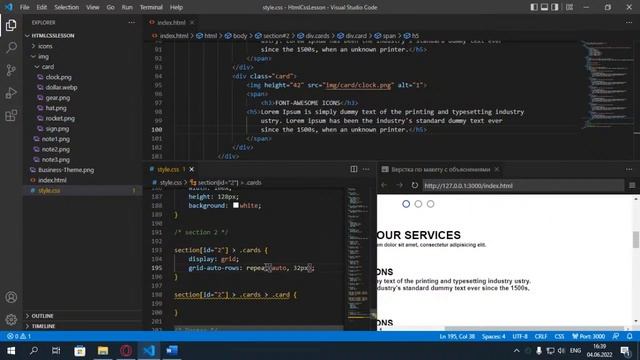
Task: Show errors and warnings in status bar
Action: [x=19, y=336]
